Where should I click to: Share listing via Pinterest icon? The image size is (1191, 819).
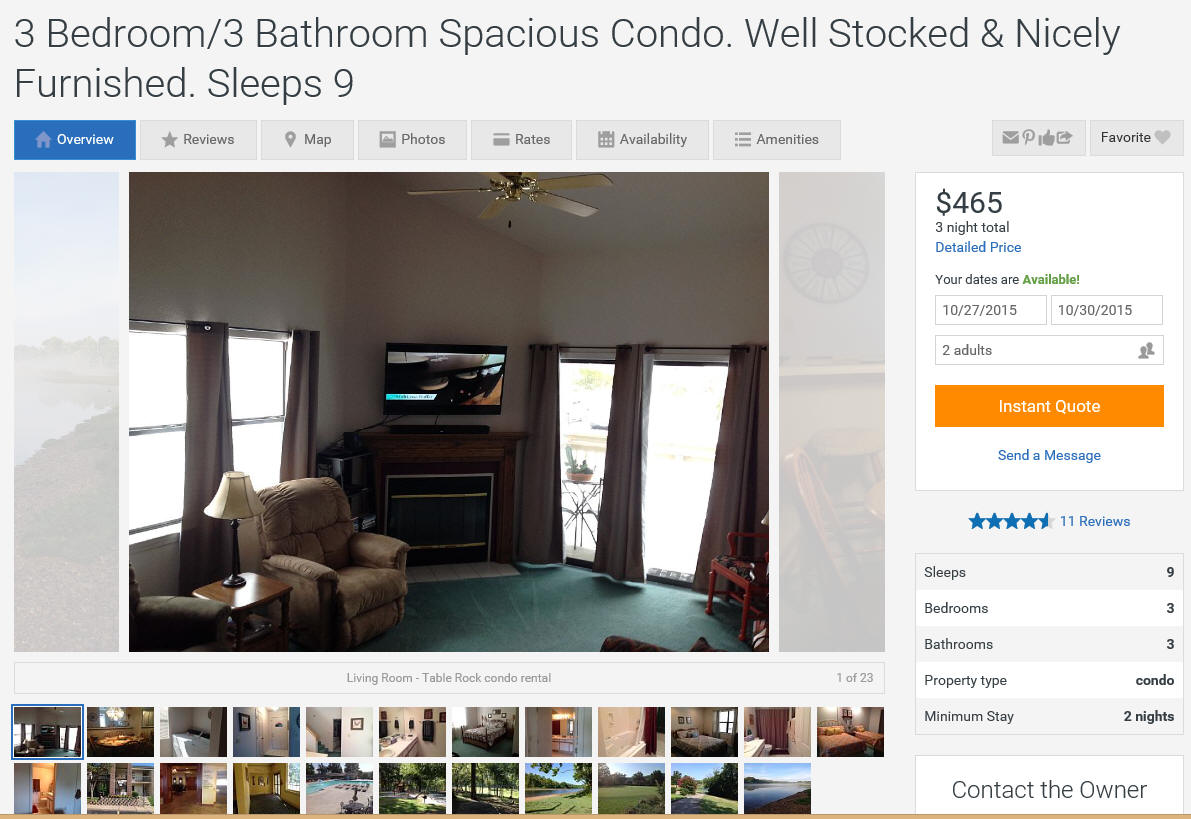click(1028, 138)
